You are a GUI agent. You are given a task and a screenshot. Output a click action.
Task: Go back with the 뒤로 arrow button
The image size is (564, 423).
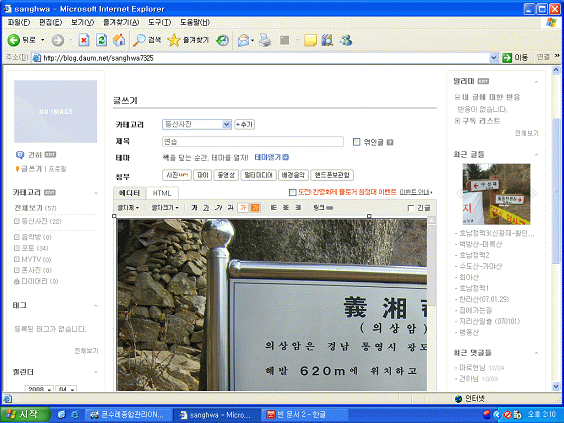tap(22, 40)
